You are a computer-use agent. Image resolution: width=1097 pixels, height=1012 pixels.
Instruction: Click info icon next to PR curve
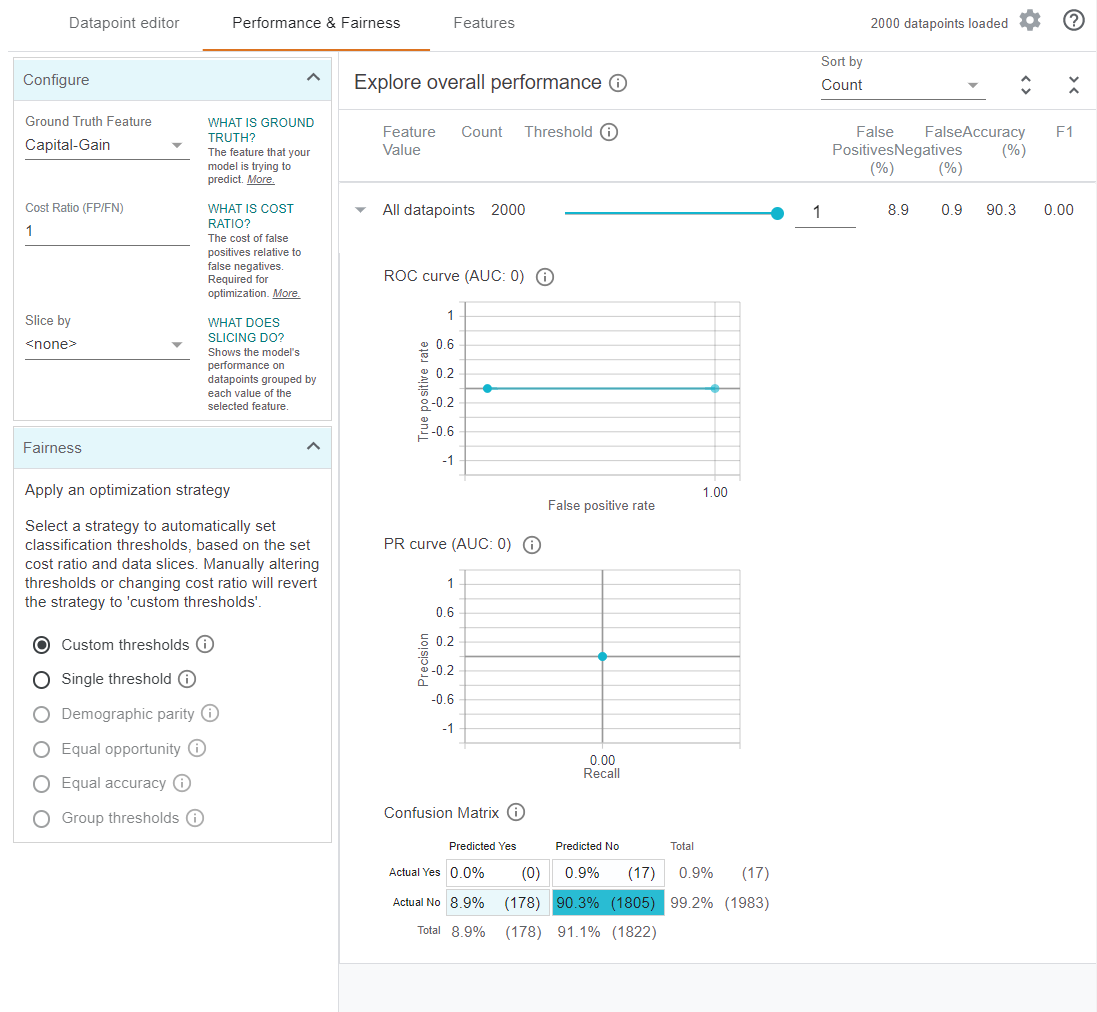(x=532, y=545)
